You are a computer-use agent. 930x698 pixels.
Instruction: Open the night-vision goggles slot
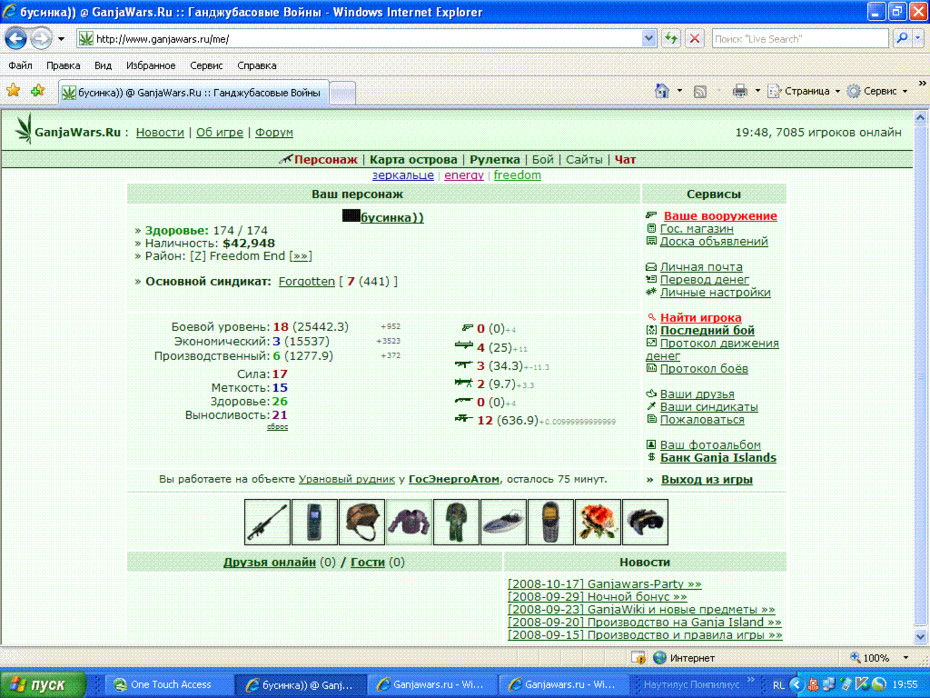click(645, 522)
